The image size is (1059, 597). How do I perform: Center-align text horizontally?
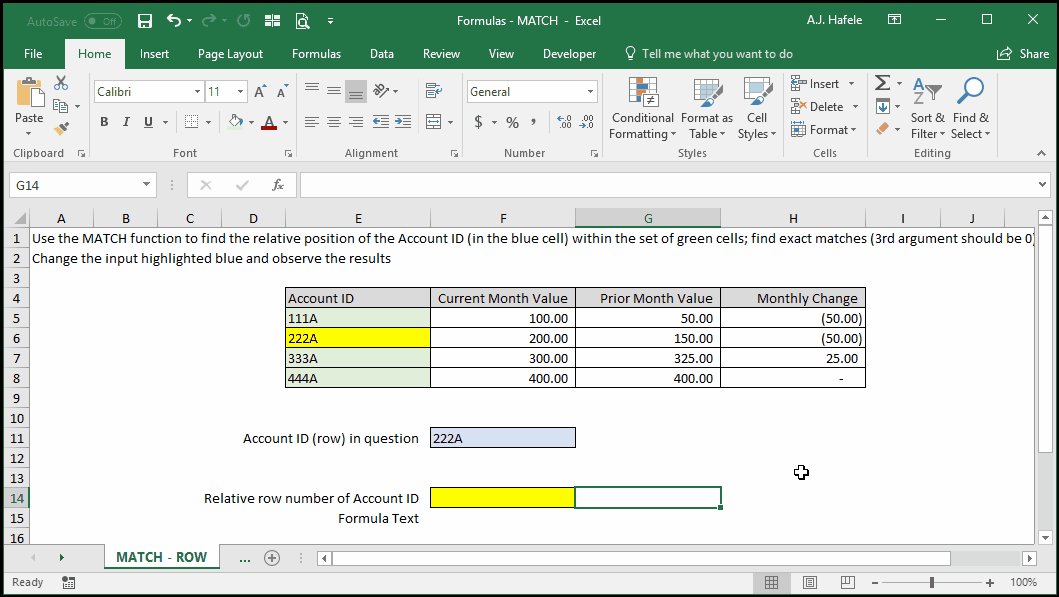tap(334, 122)
